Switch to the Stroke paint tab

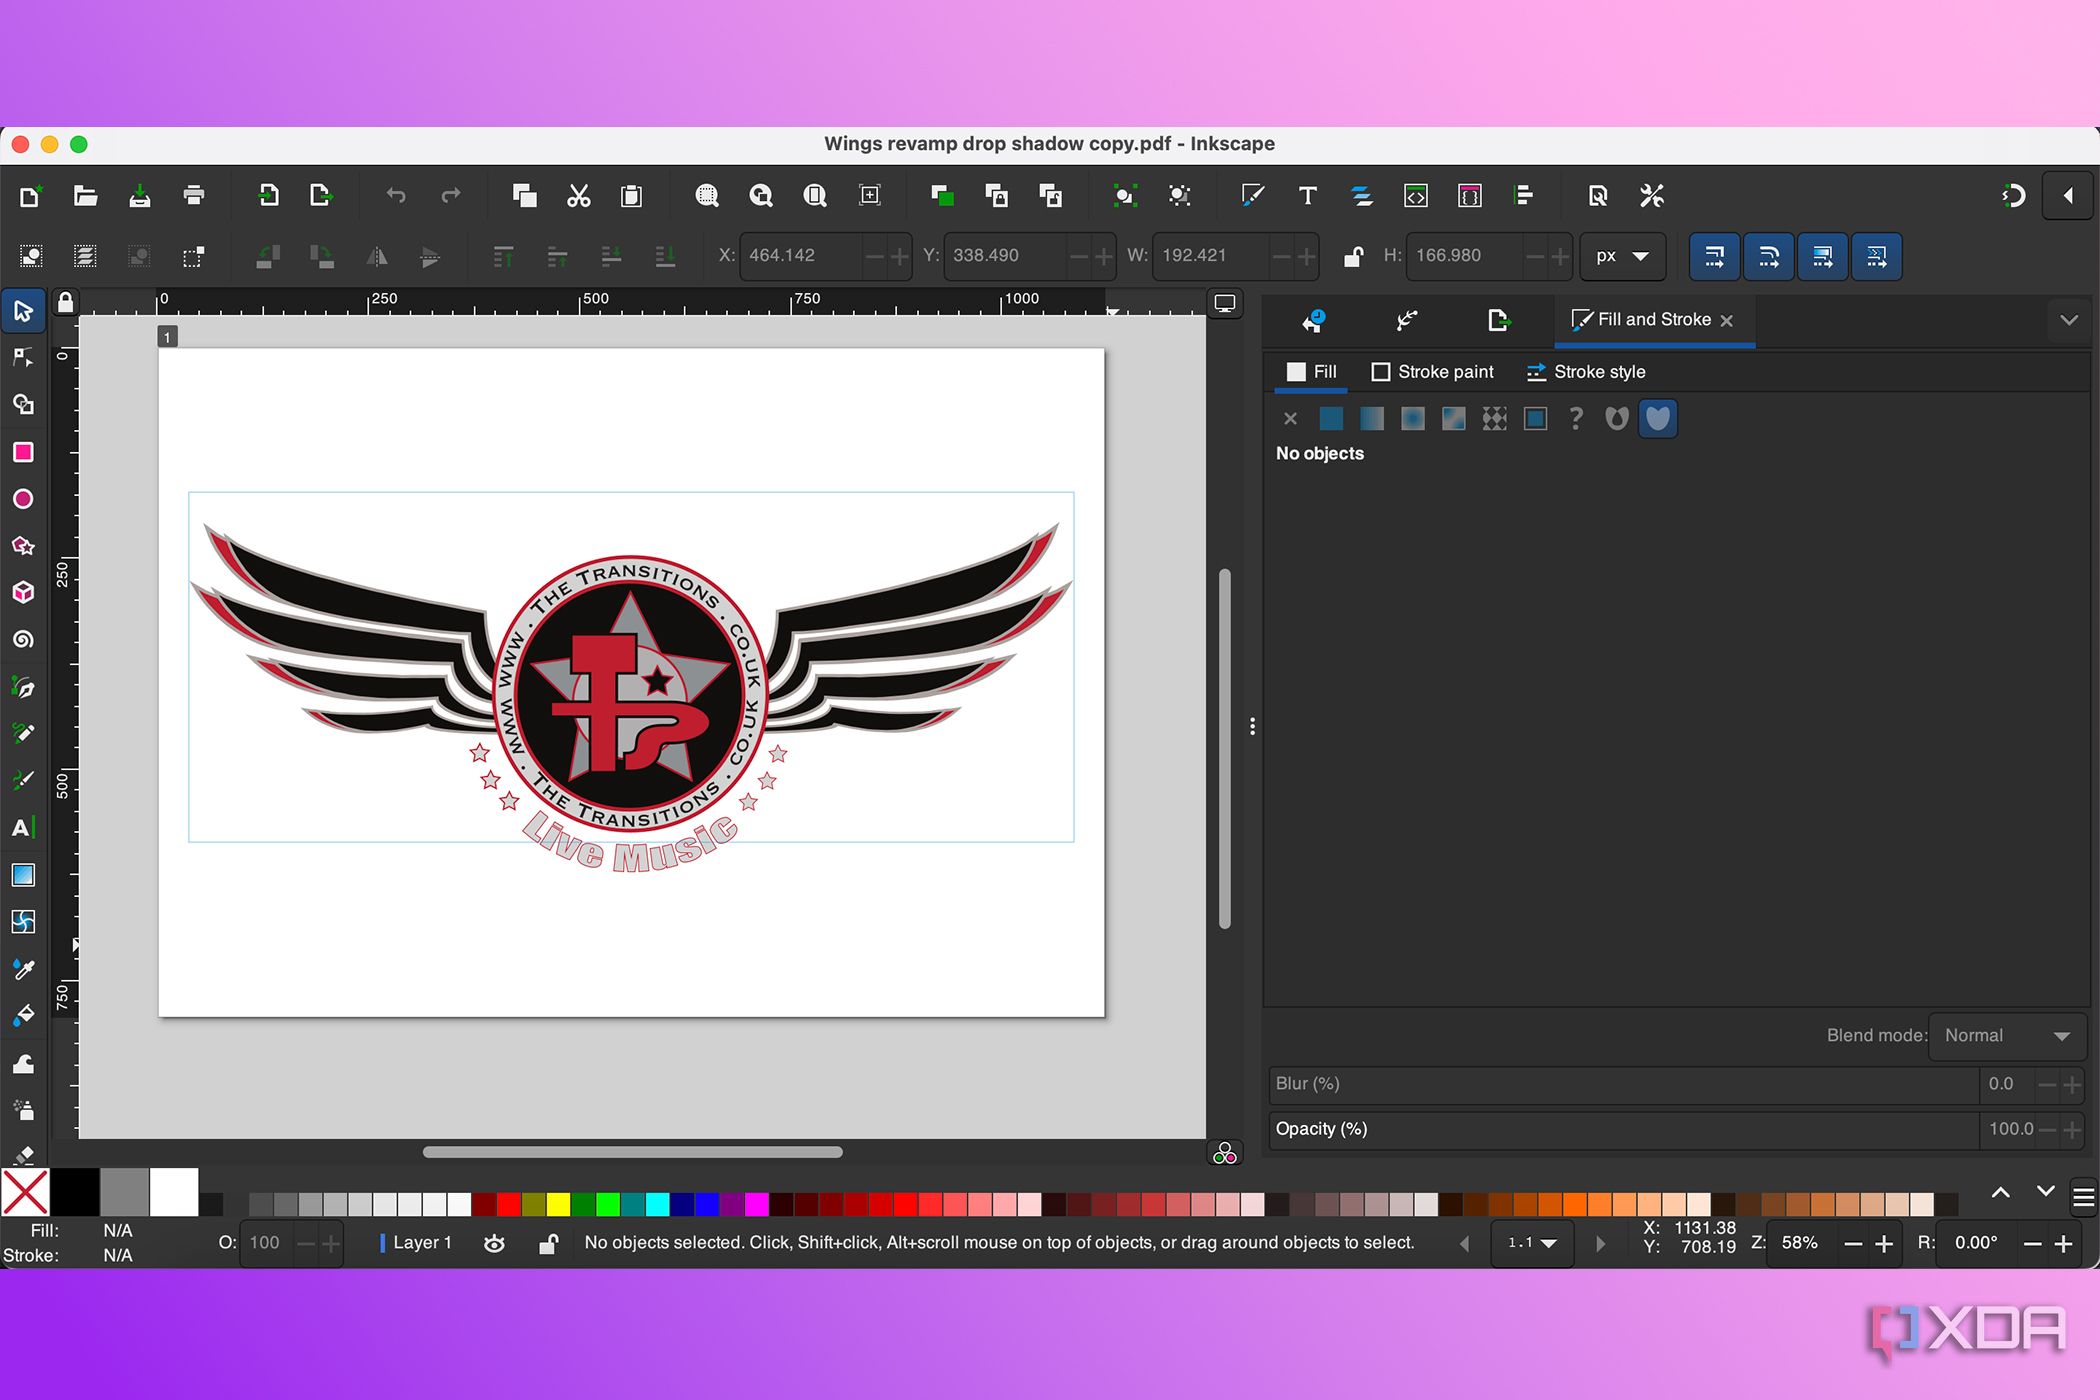click(1432, 372)
